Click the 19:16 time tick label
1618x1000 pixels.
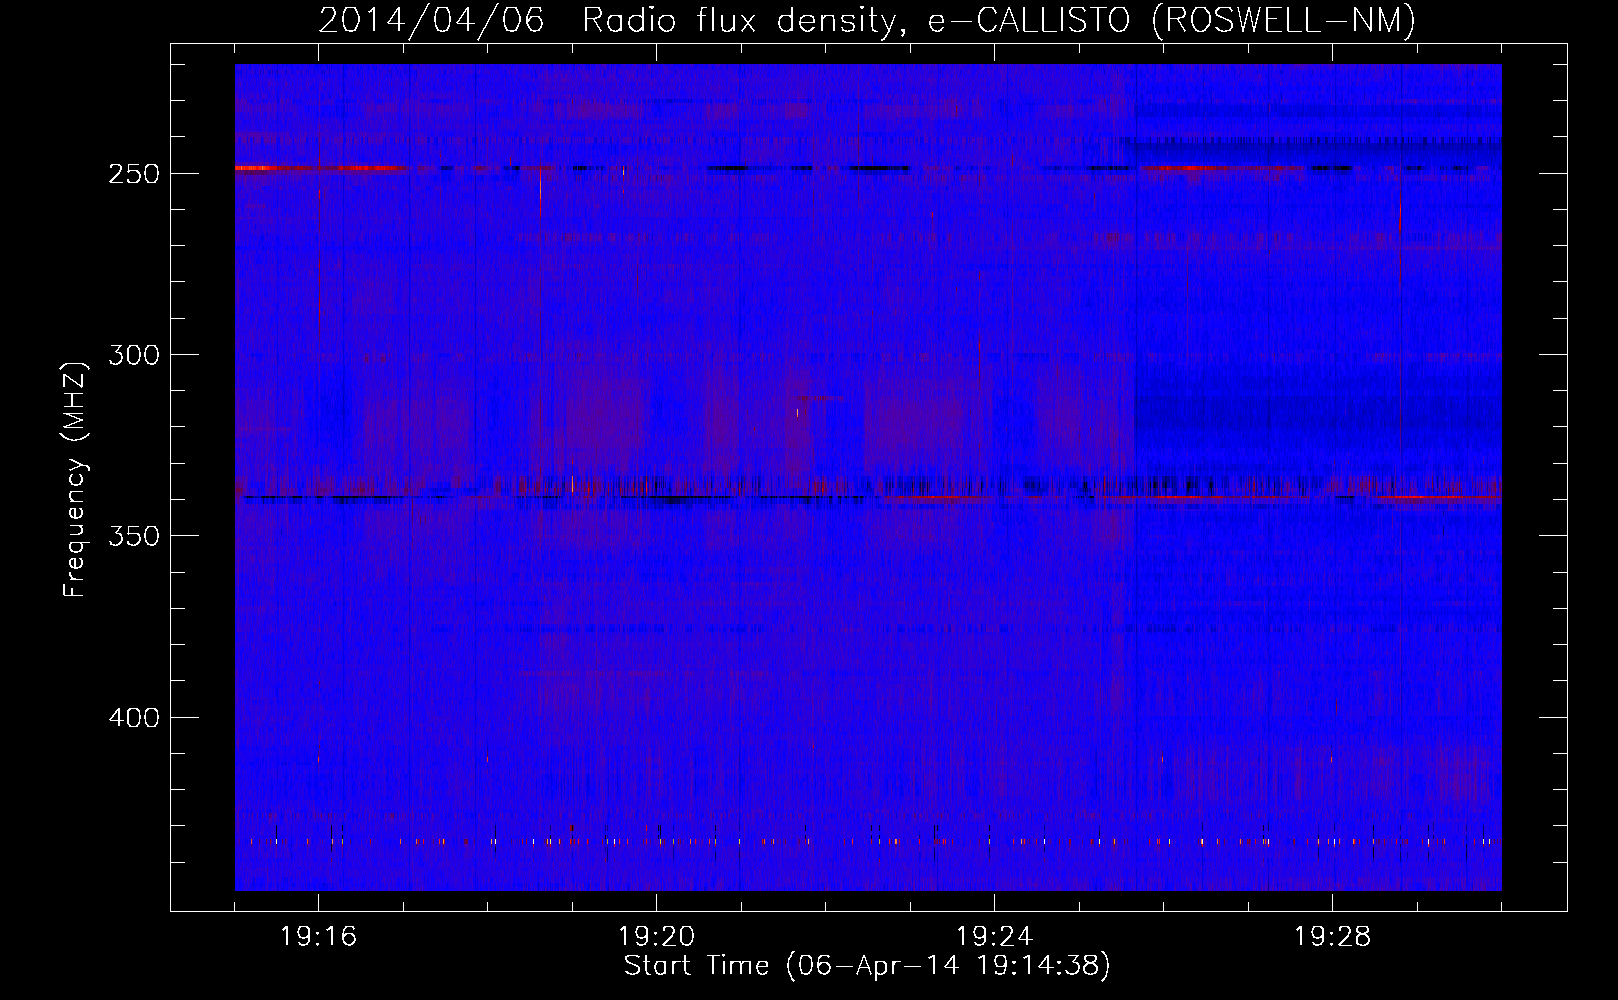click(318, 937)
